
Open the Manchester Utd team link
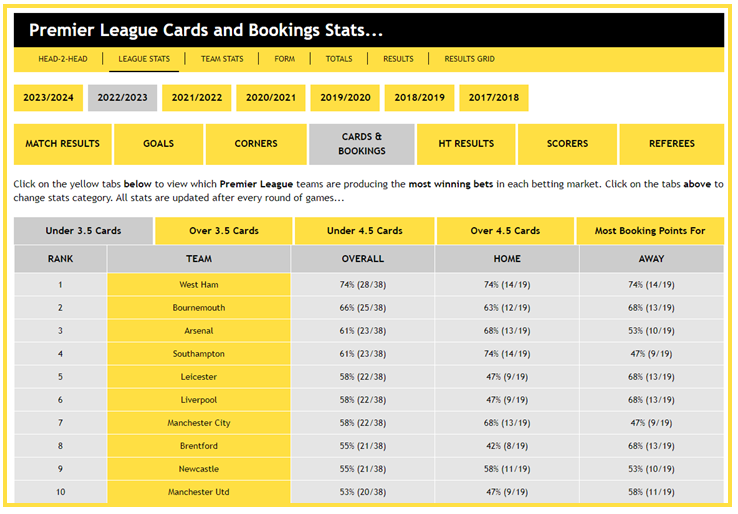199,492
